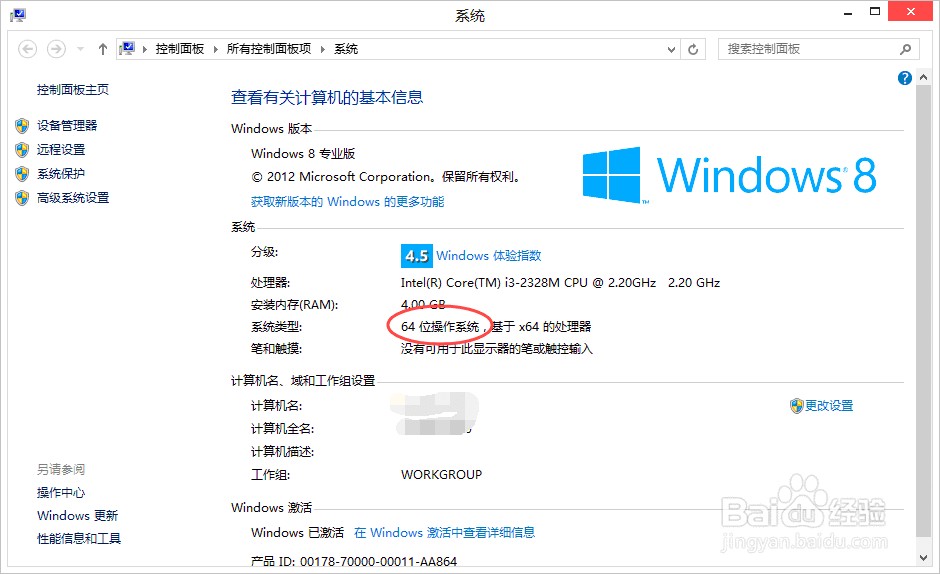940x574 pixels.
Task: Refresh the control panel page
Action: pos(693,49)
